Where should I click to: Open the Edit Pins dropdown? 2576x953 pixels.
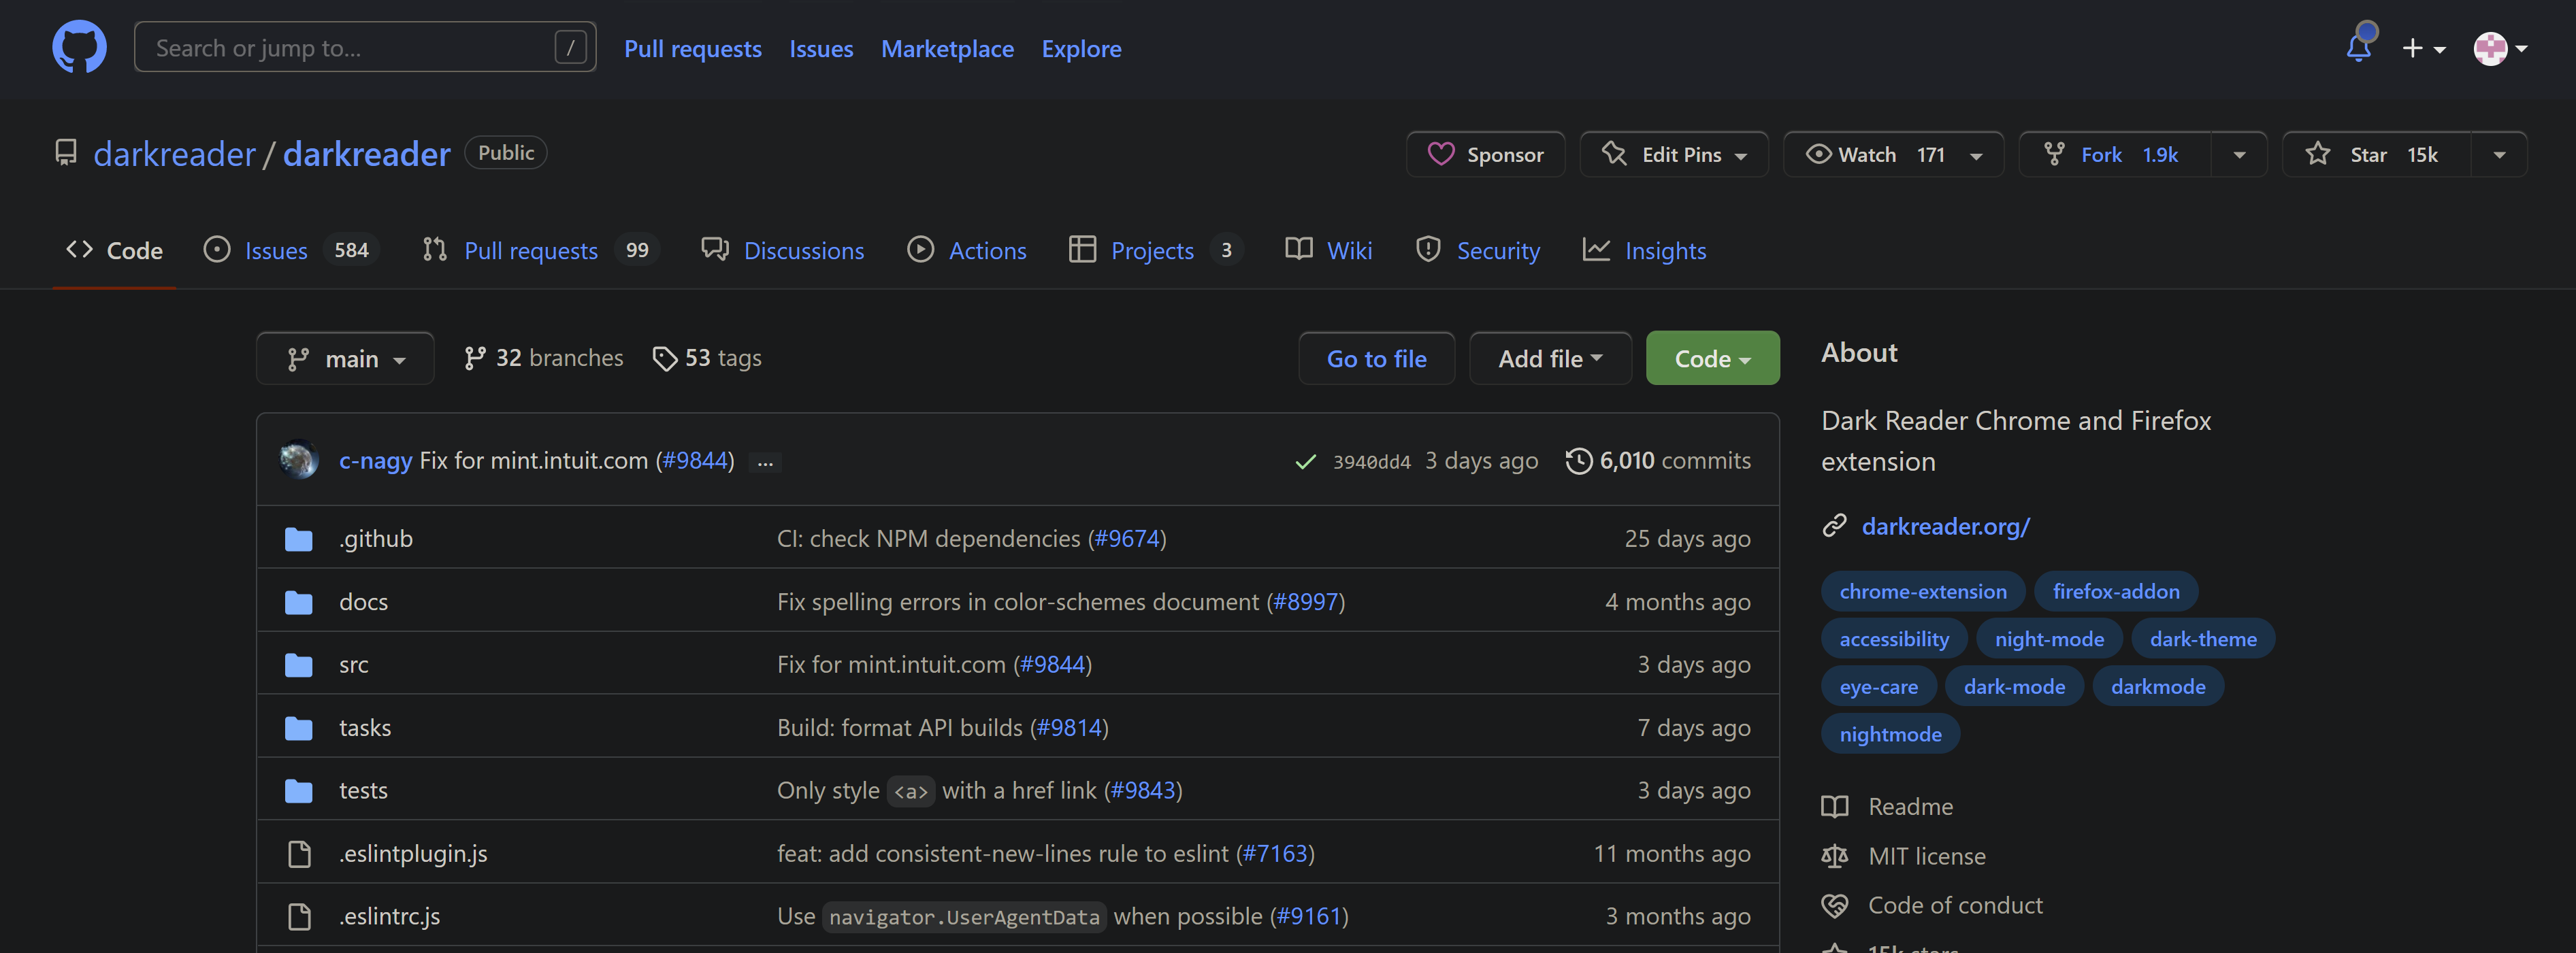coord(1674,154)
